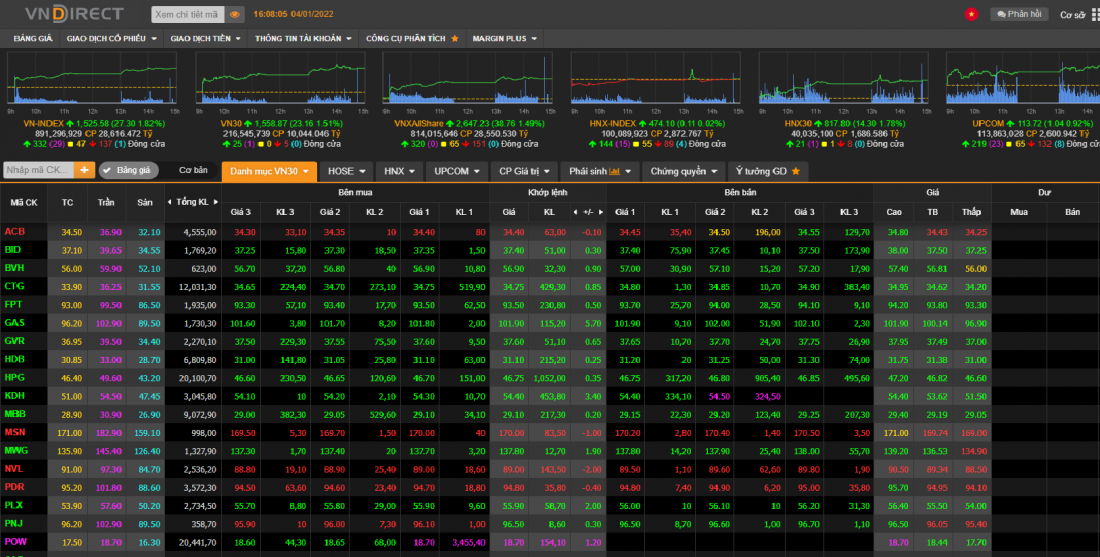Click the Sàn column header
Image resolution: width=1100 pixels, height=557 pixels.
[145, 202]
